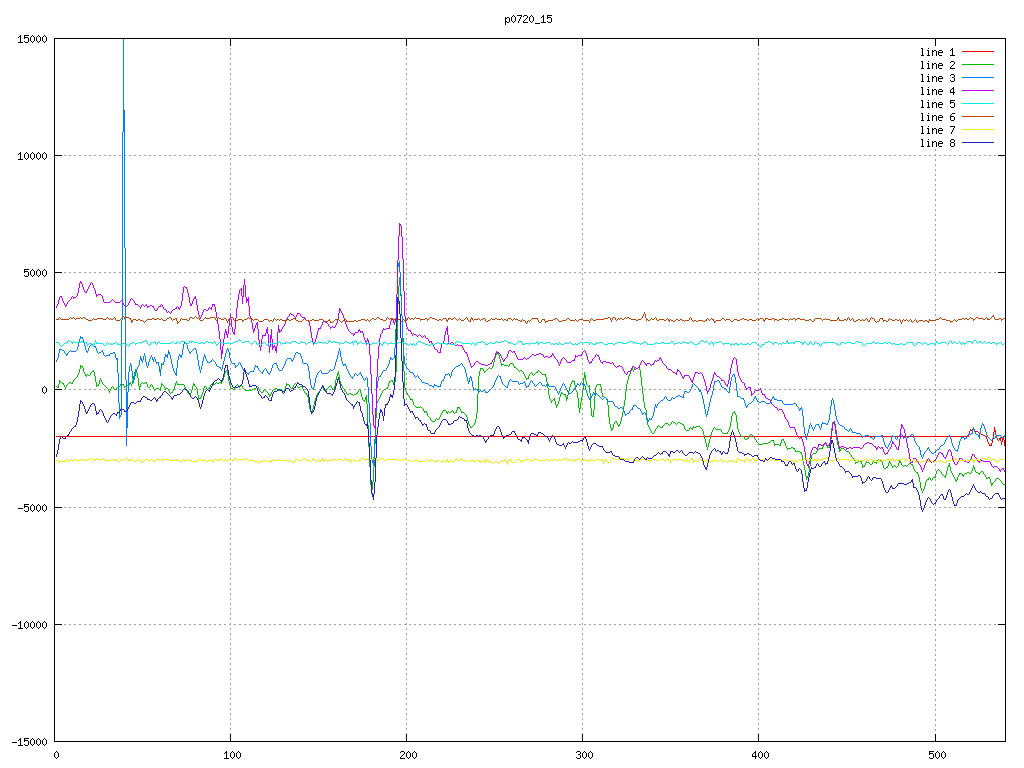Click the yellow line sample beside 'line 7'
1024x768 pixels.
(978, 130)
